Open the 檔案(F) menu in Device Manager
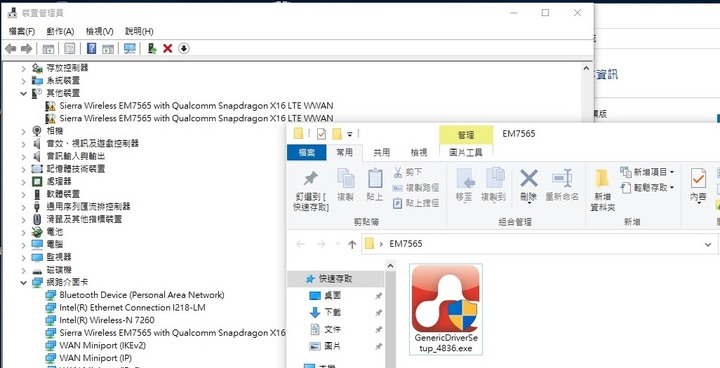The width and height of the screenshot is (720, 368). (x=22, y=31)
